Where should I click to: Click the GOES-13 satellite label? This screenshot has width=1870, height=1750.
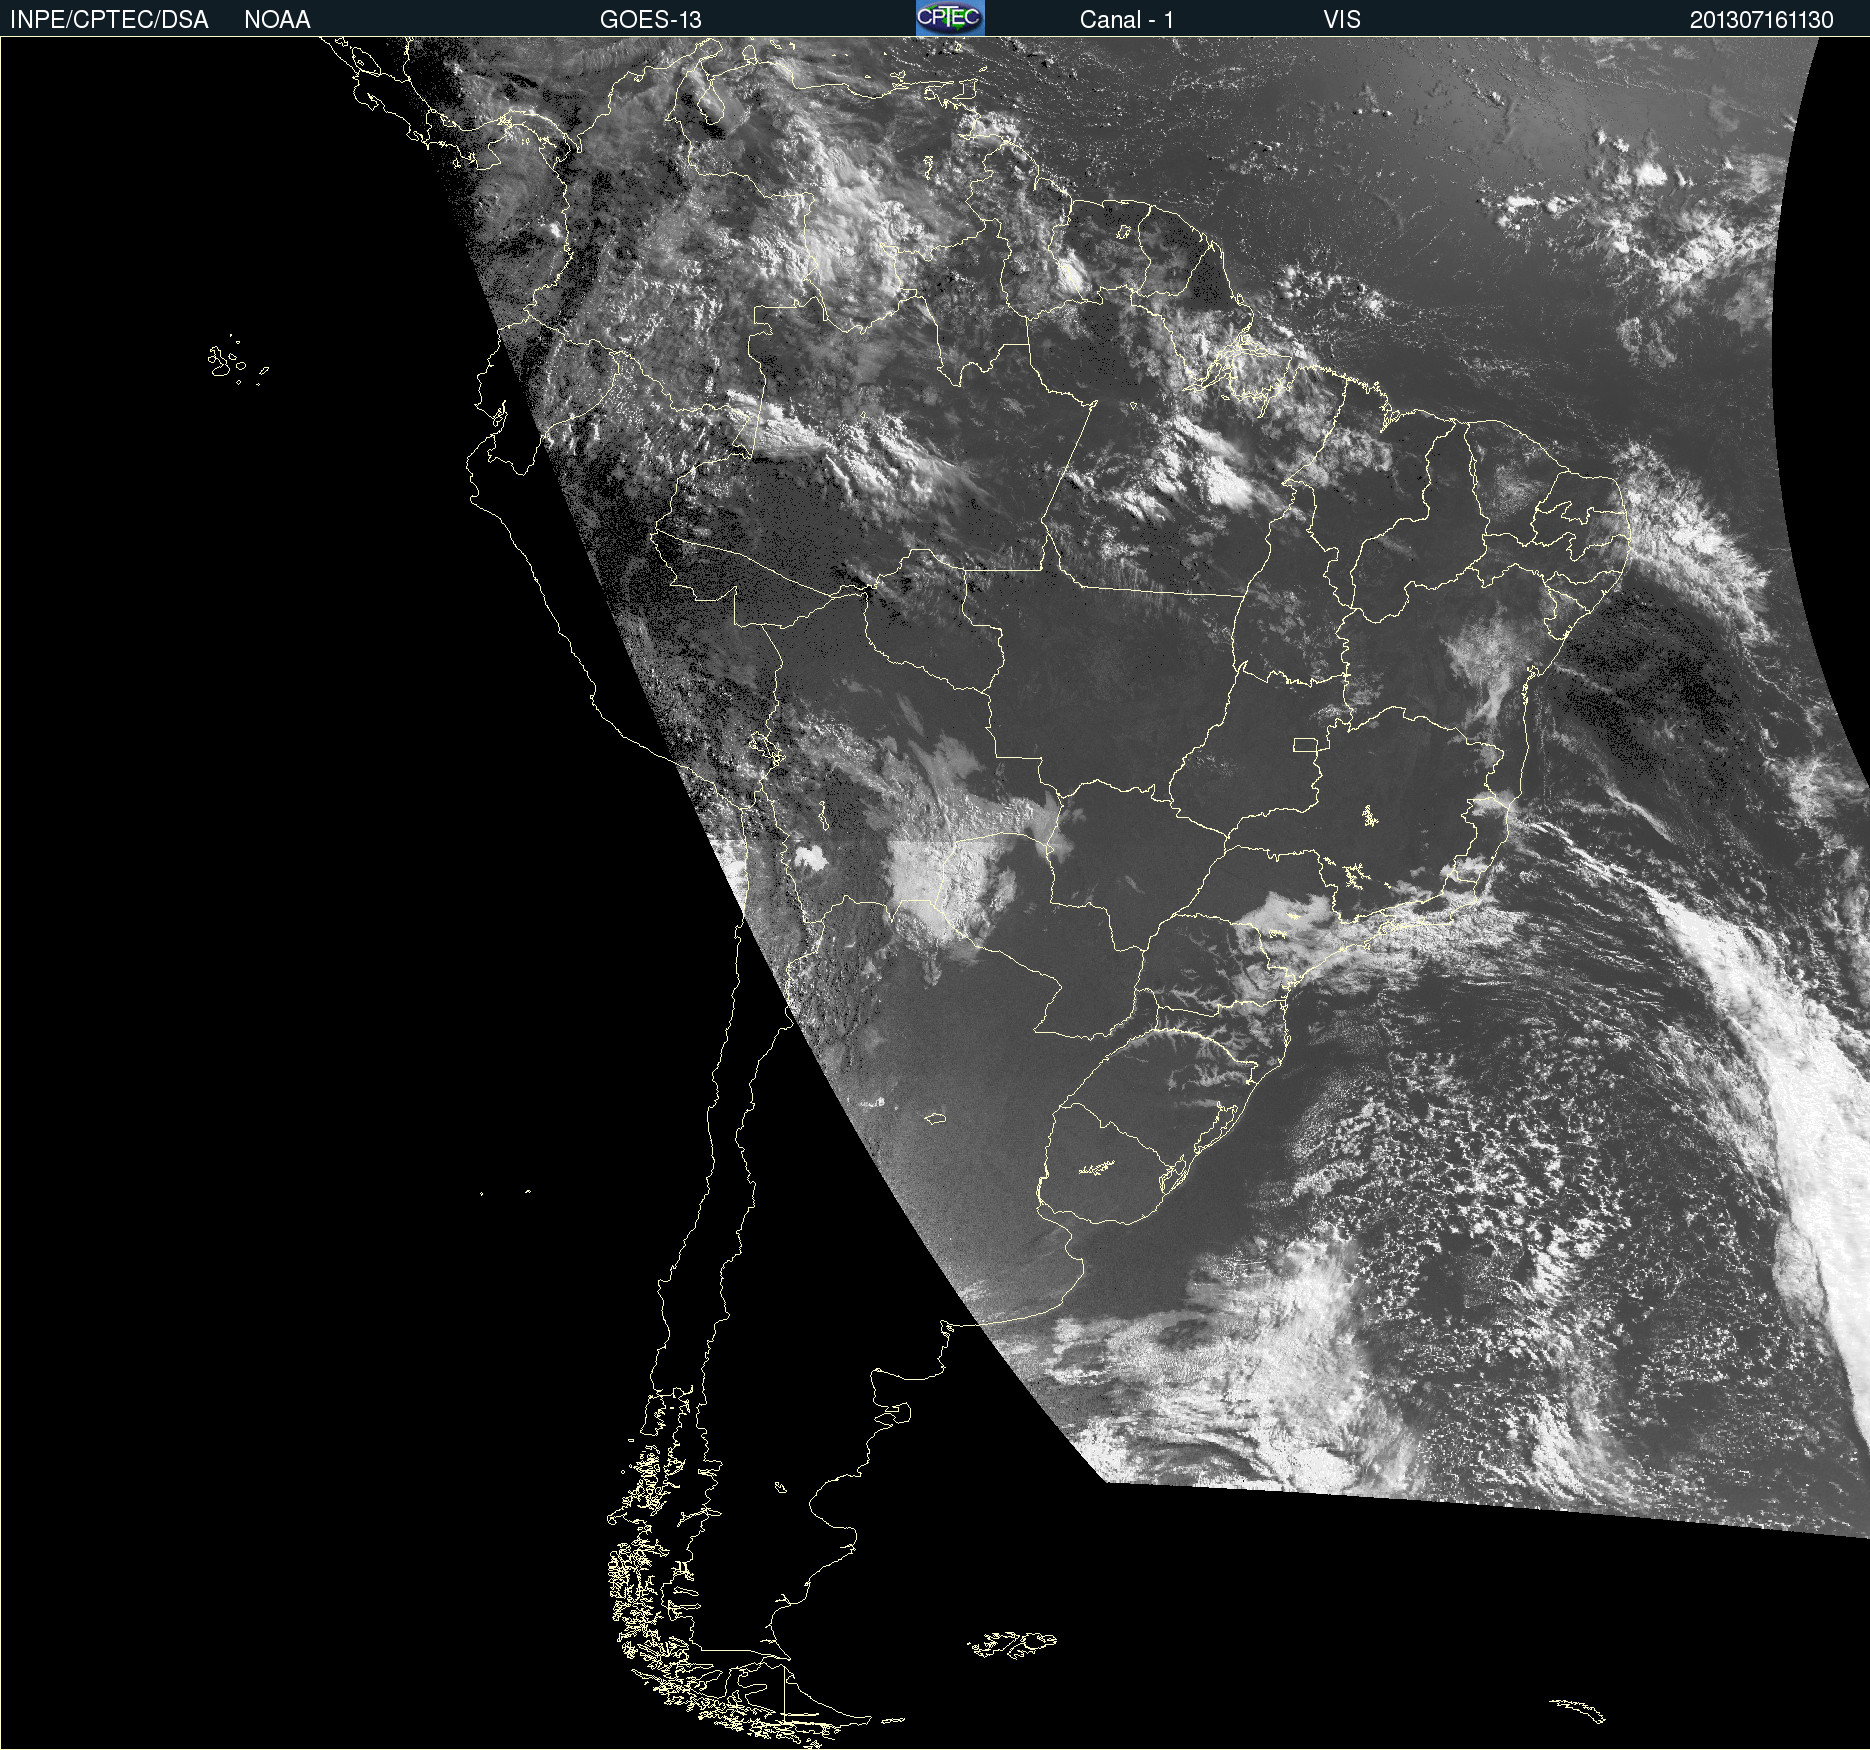(x=650, y=20)
